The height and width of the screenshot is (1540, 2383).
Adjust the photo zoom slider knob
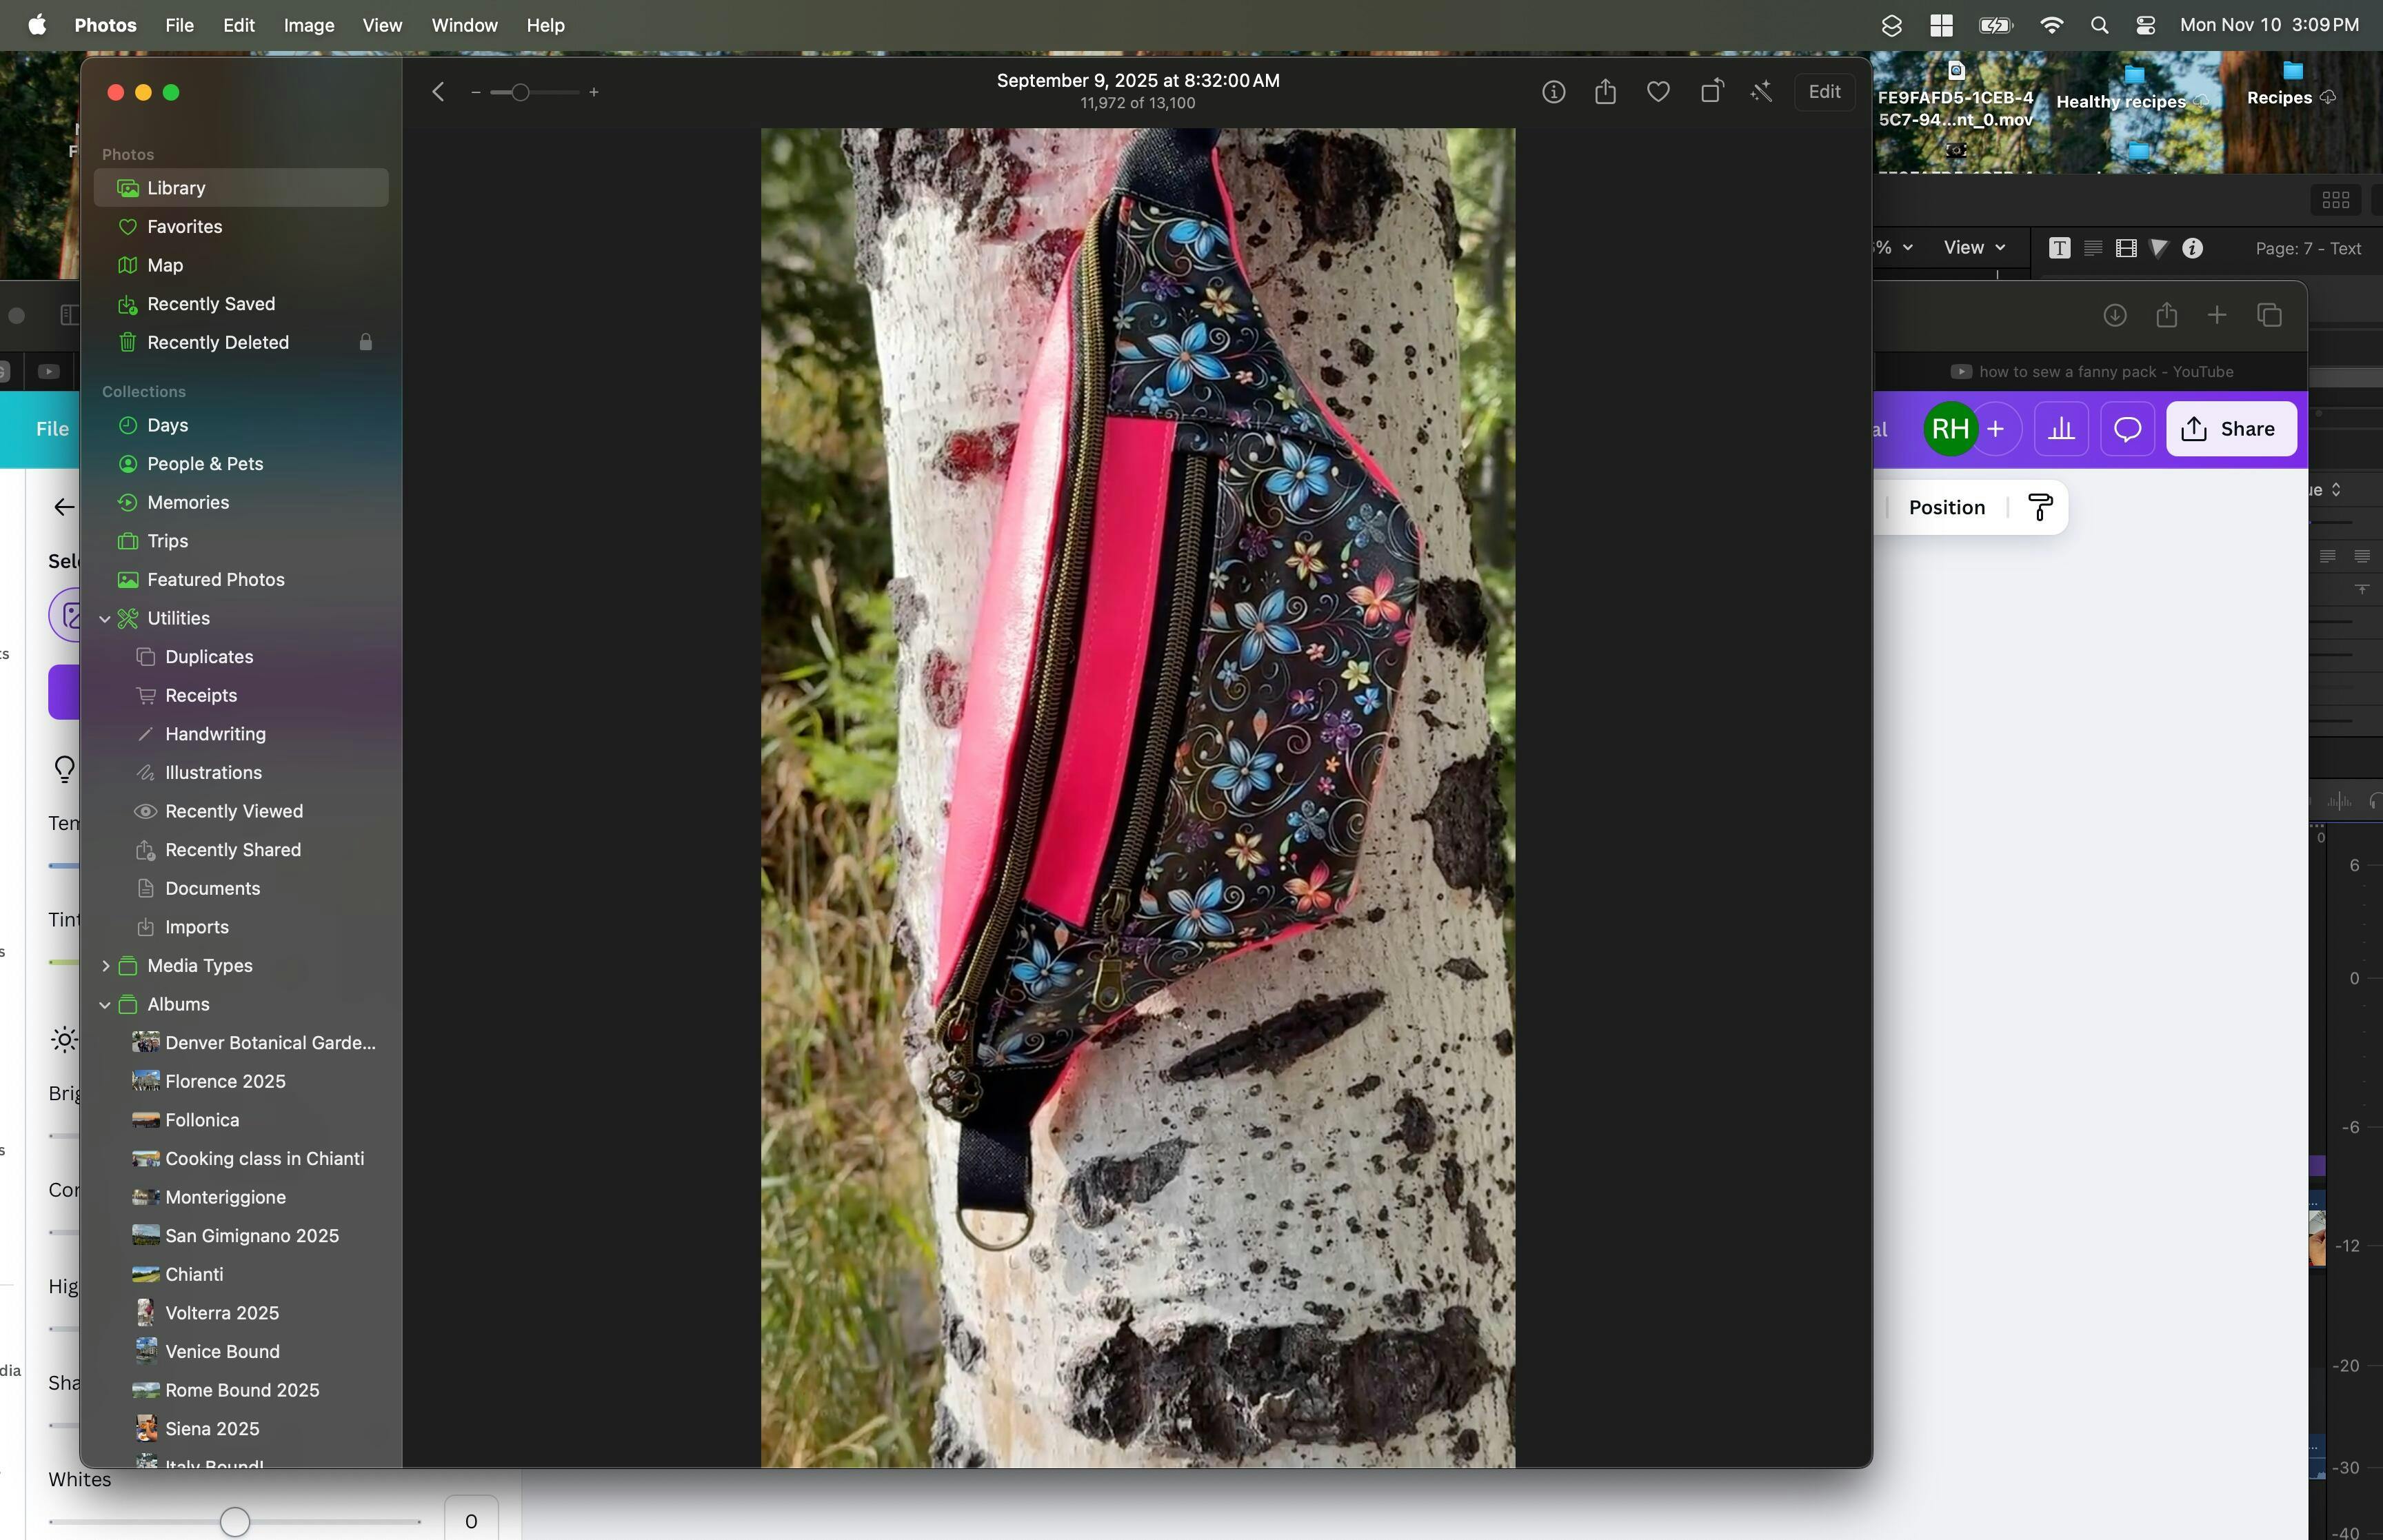pyautogui.click(x=520, y=92)
